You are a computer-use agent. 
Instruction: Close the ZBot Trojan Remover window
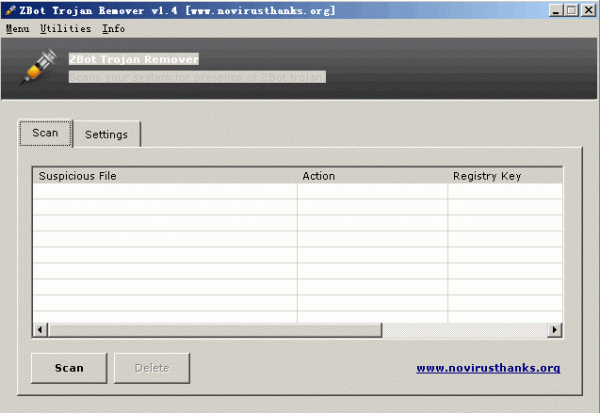point(589,10)
